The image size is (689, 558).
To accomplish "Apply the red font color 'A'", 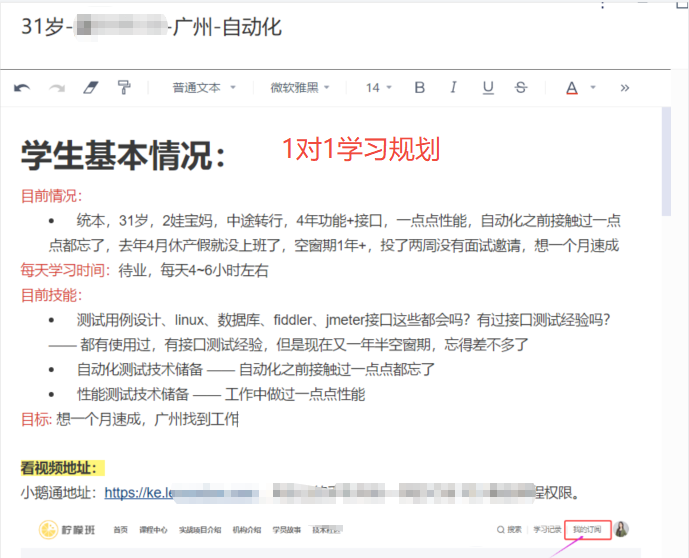I will click(x=571, y=88).
